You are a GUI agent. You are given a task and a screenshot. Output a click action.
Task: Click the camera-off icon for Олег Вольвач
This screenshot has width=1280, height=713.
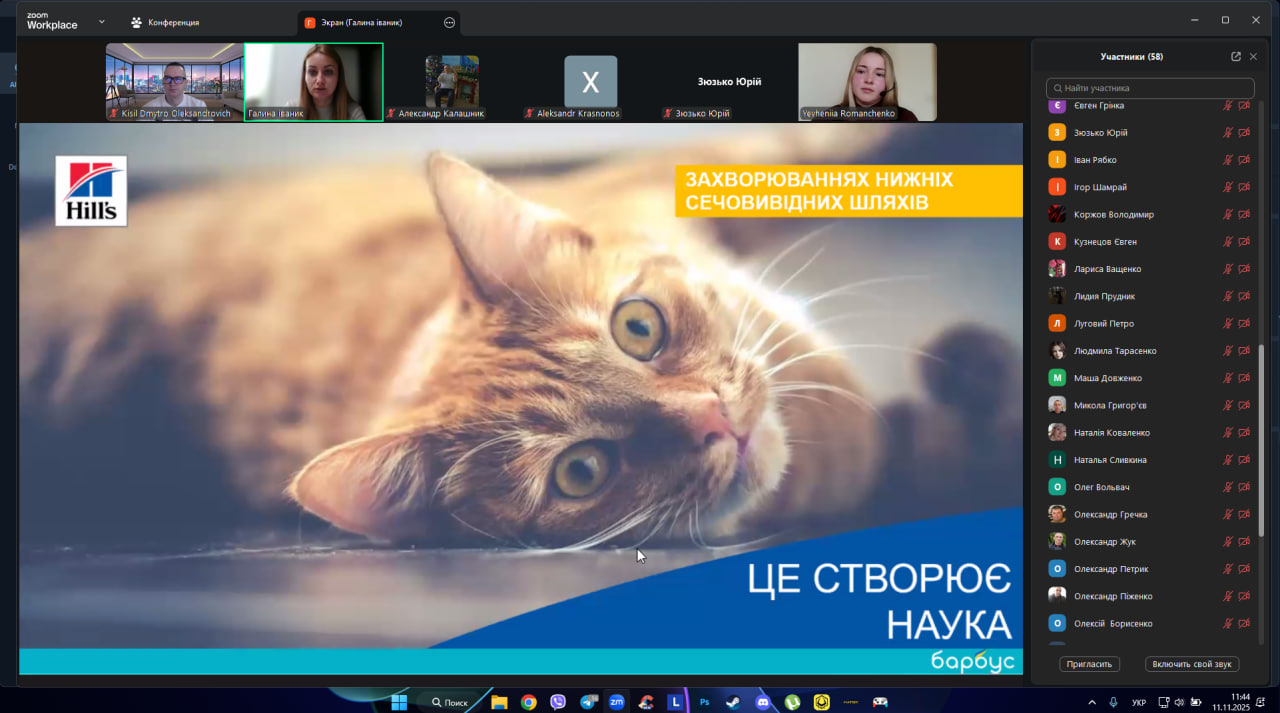(x=1244, y=487)
